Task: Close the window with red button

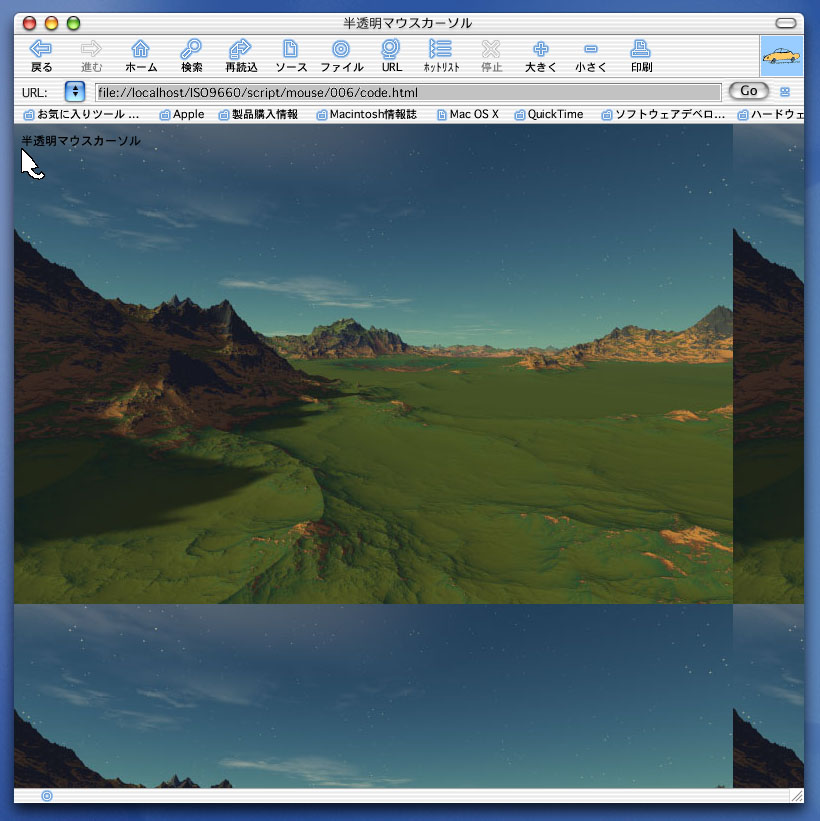Action: [29, 23]
